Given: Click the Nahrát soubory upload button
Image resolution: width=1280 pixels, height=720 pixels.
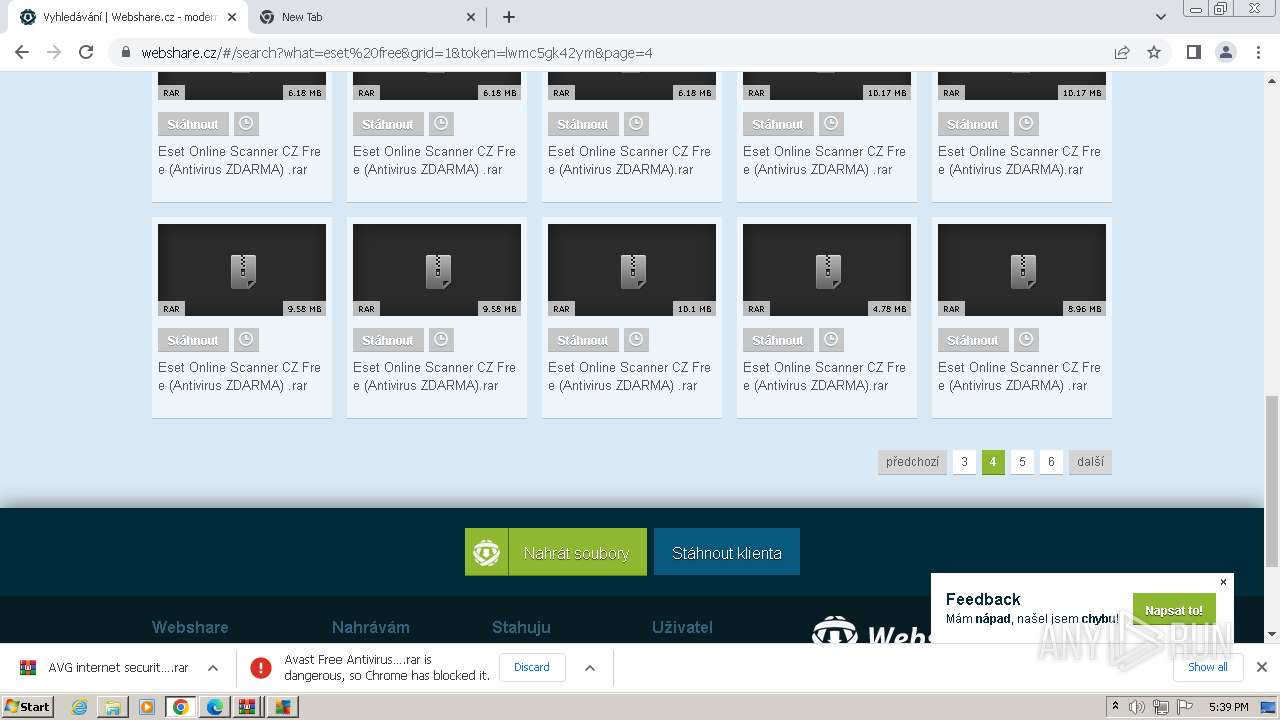Looking at the screenshot, I should tap(556, 552).
